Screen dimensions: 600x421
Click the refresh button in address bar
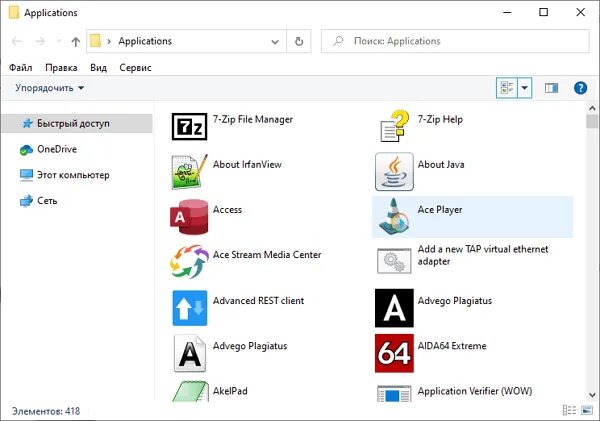(x=299, y=41)
